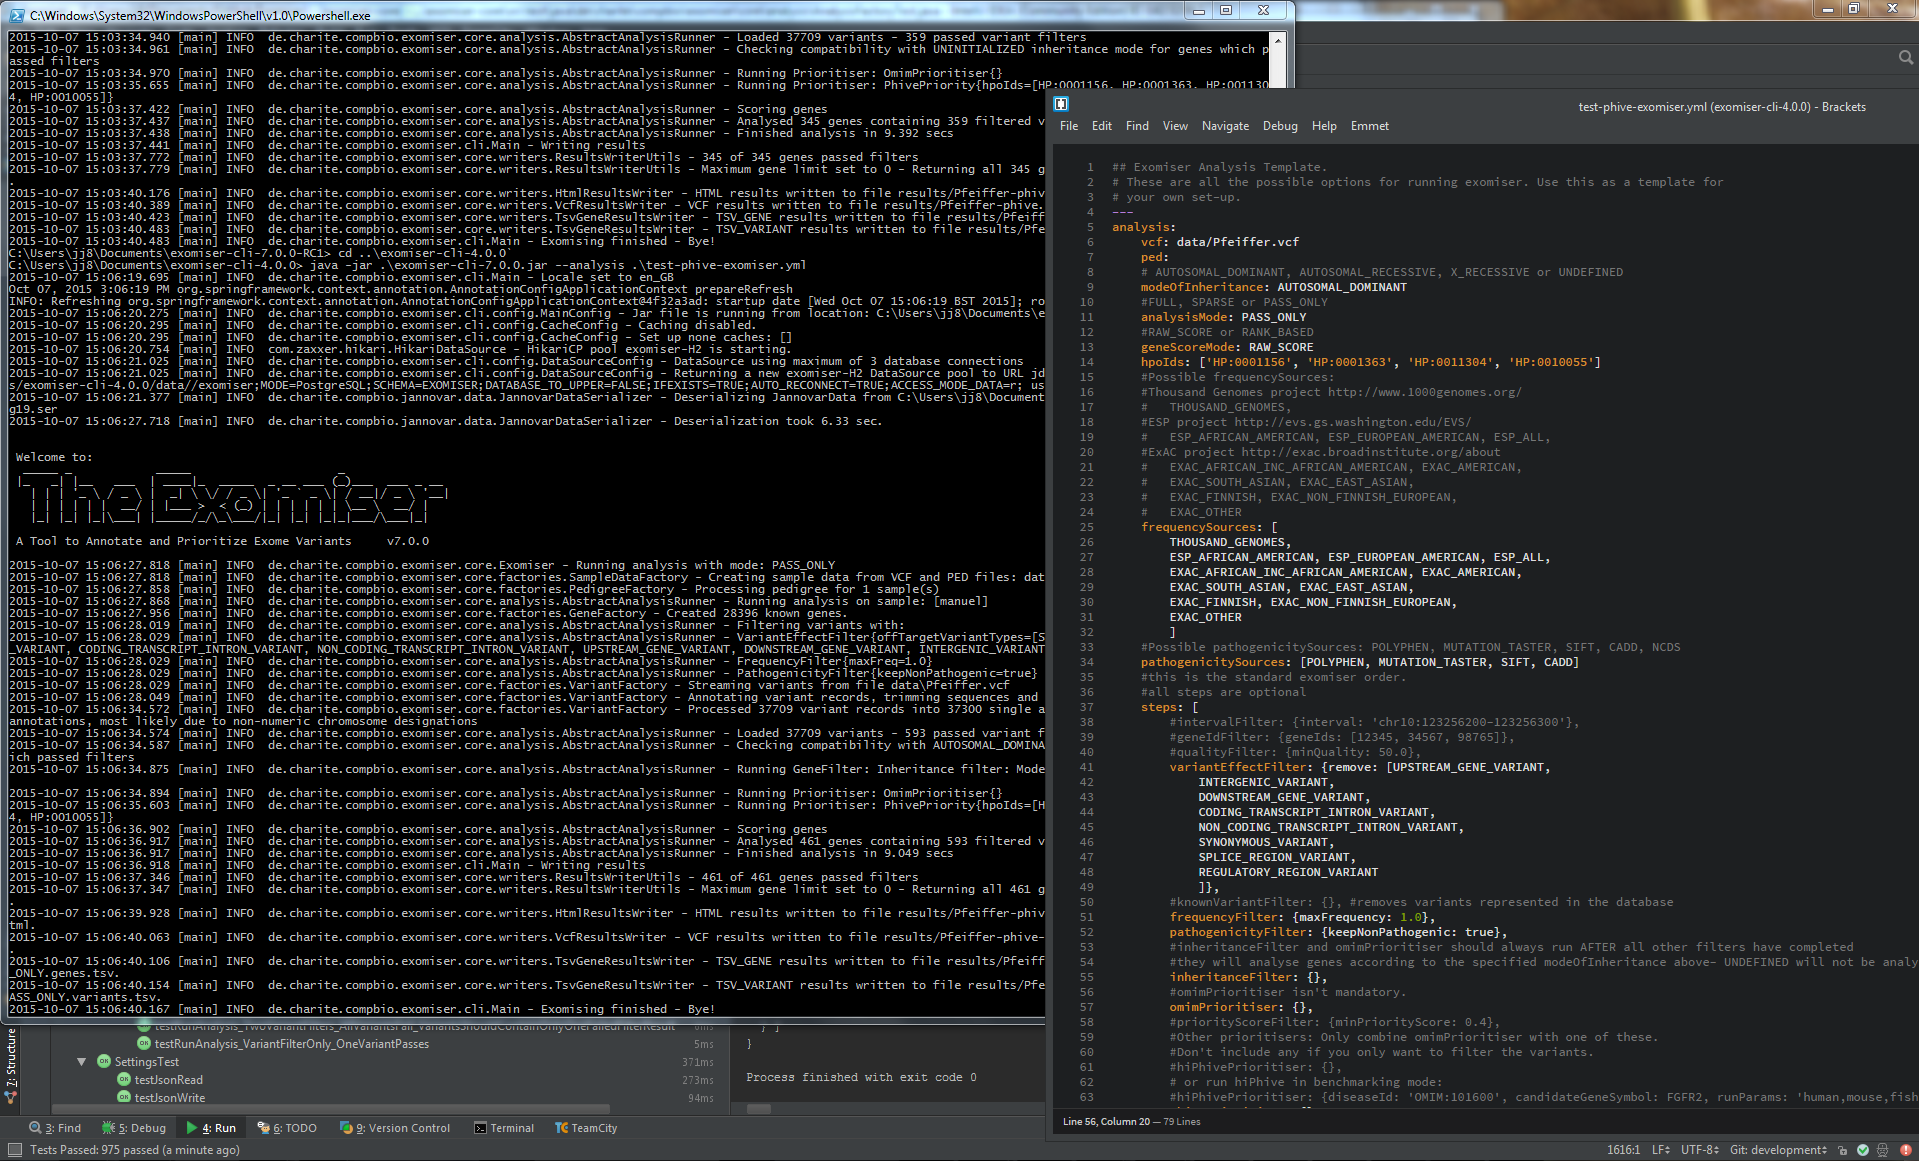Click the Hector inspector icon in status bar

coord(1882,1150)
